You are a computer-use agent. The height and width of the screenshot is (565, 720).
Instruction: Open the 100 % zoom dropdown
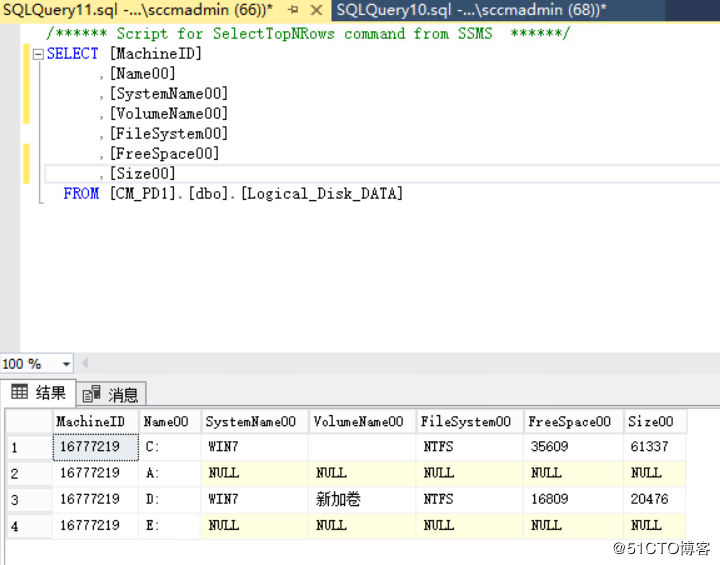pos(67,364)
